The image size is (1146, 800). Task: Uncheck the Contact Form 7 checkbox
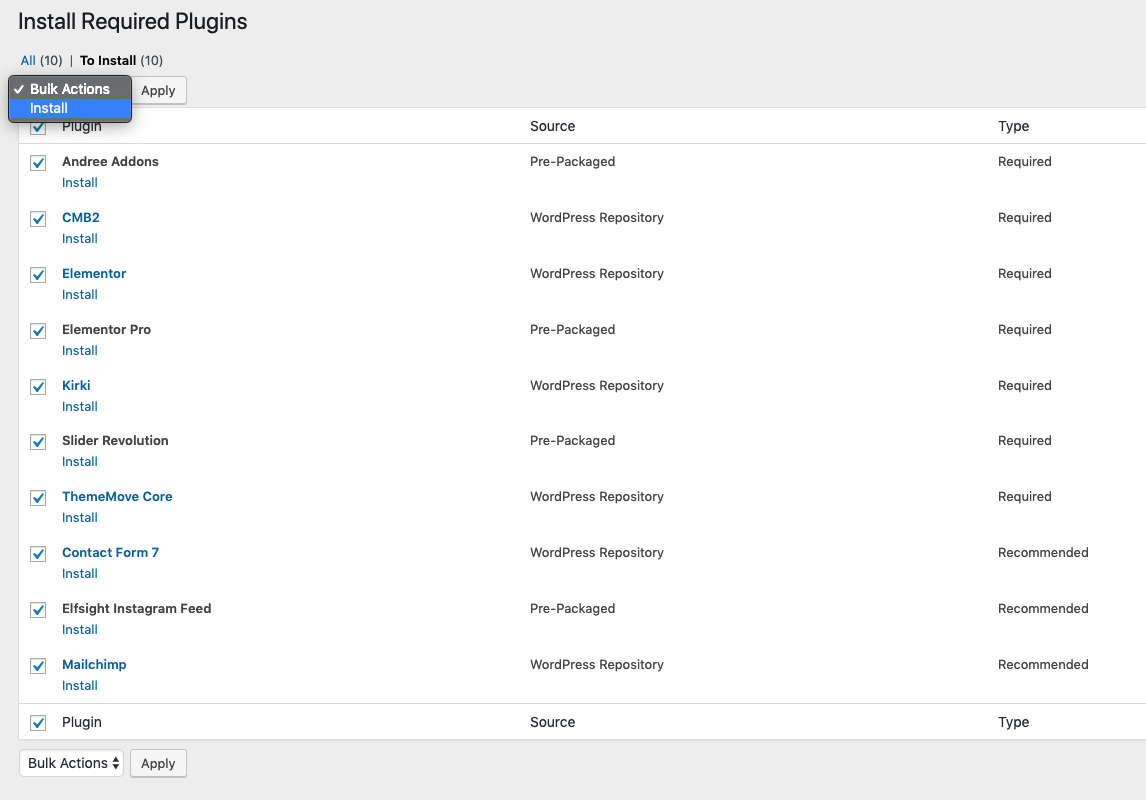pyautogui.click(x=37, y=554)
